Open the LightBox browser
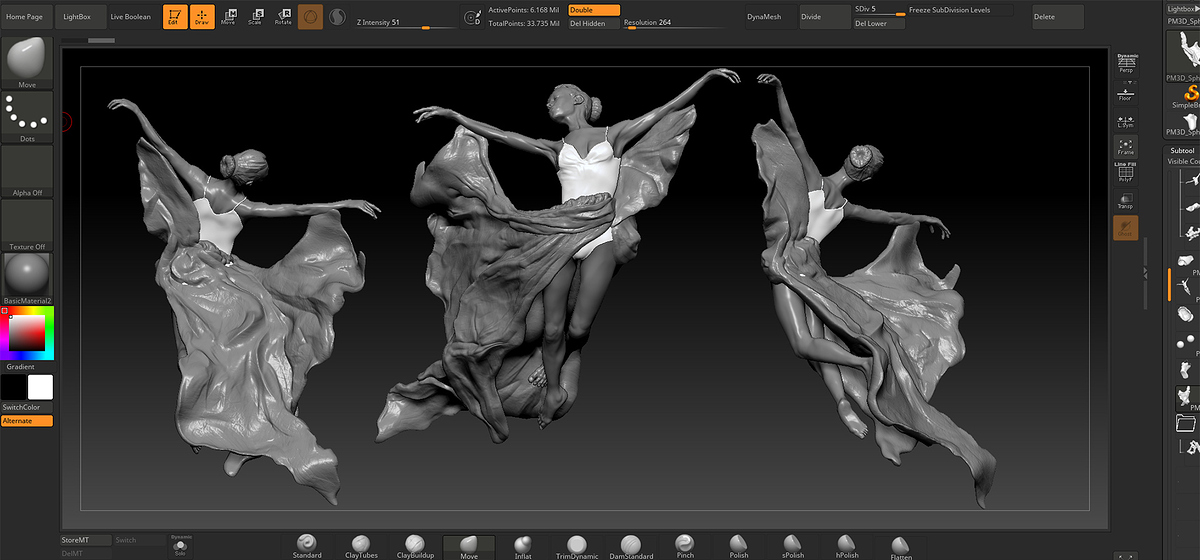 coord(78,17)
